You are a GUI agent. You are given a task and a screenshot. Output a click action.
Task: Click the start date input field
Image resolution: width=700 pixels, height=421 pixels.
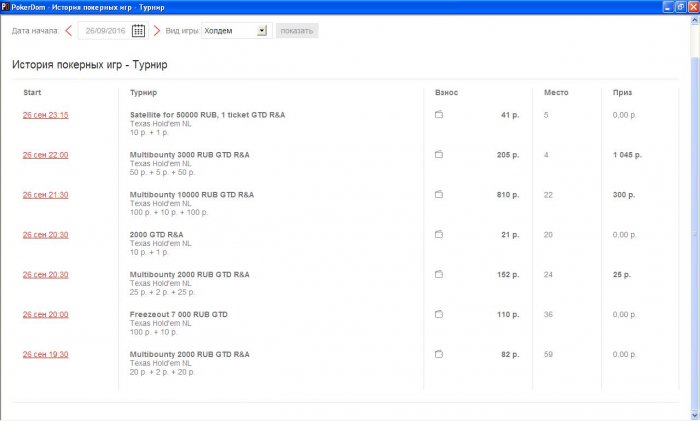click(x=105, y=30)
